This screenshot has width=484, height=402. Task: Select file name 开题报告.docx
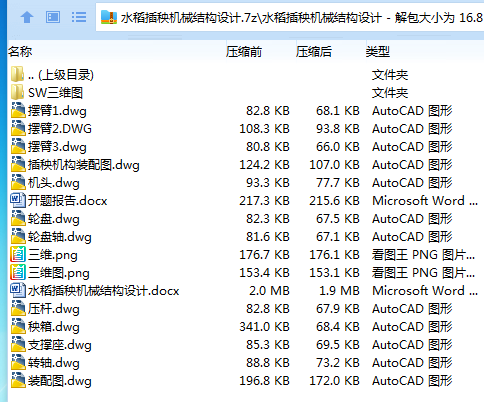pos(68,201)
